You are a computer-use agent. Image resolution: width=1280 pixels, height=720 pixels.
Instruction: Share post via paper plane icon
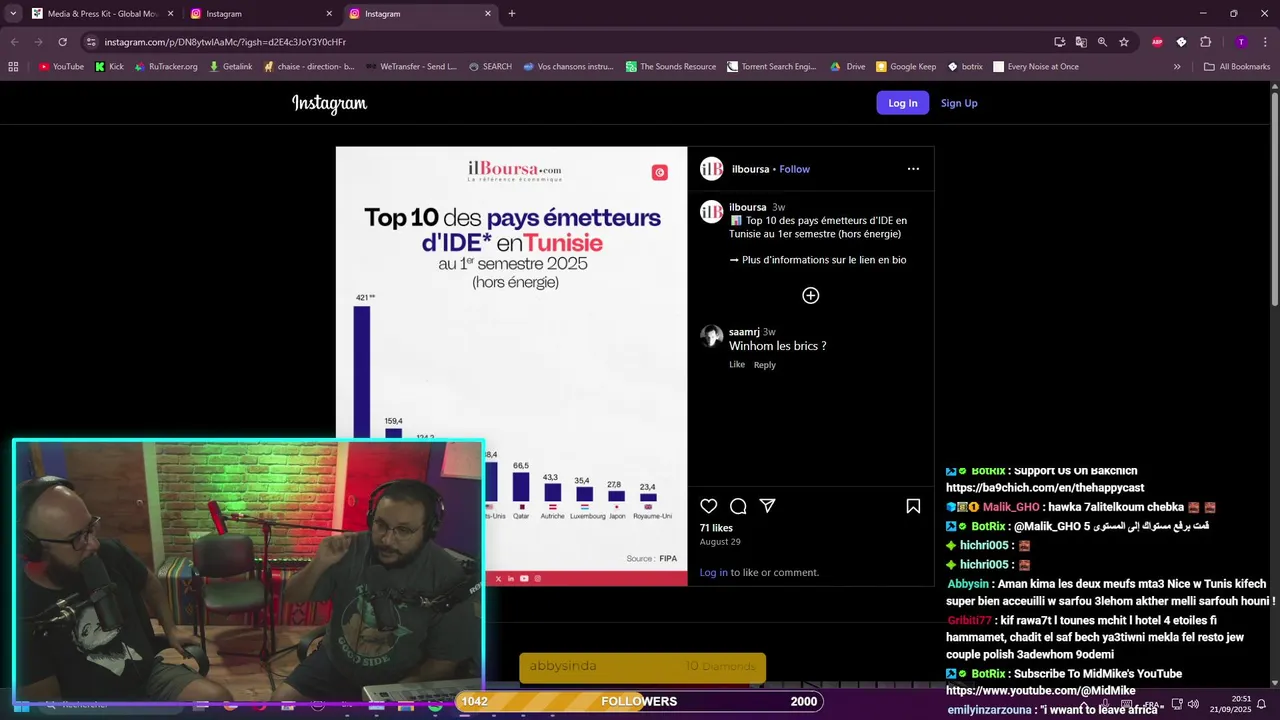pyautogui.click(x=767, y=506)
